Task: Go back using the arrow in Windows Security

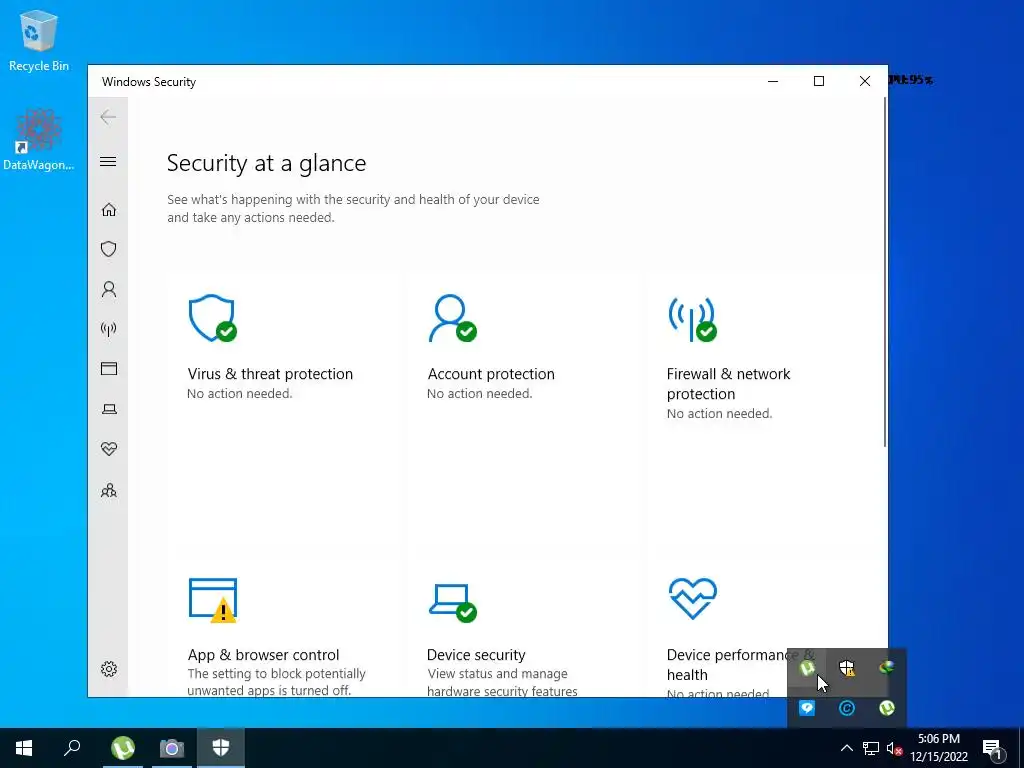Action: [x=108, y=118]
